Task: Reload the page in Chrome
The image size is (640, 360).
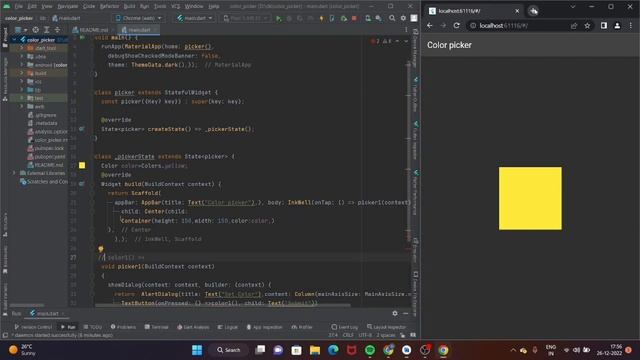Action: click(456, 26)
